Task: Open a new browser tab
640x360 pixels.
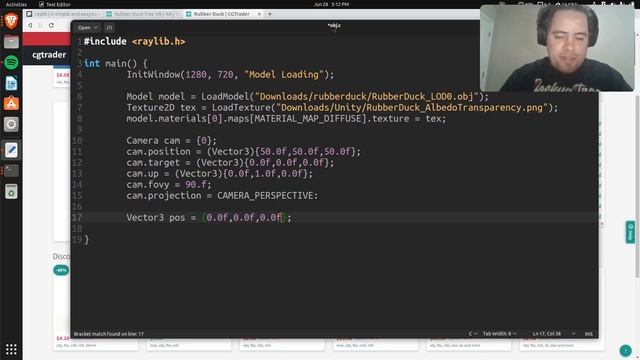Action: click(x=270, y=14)
